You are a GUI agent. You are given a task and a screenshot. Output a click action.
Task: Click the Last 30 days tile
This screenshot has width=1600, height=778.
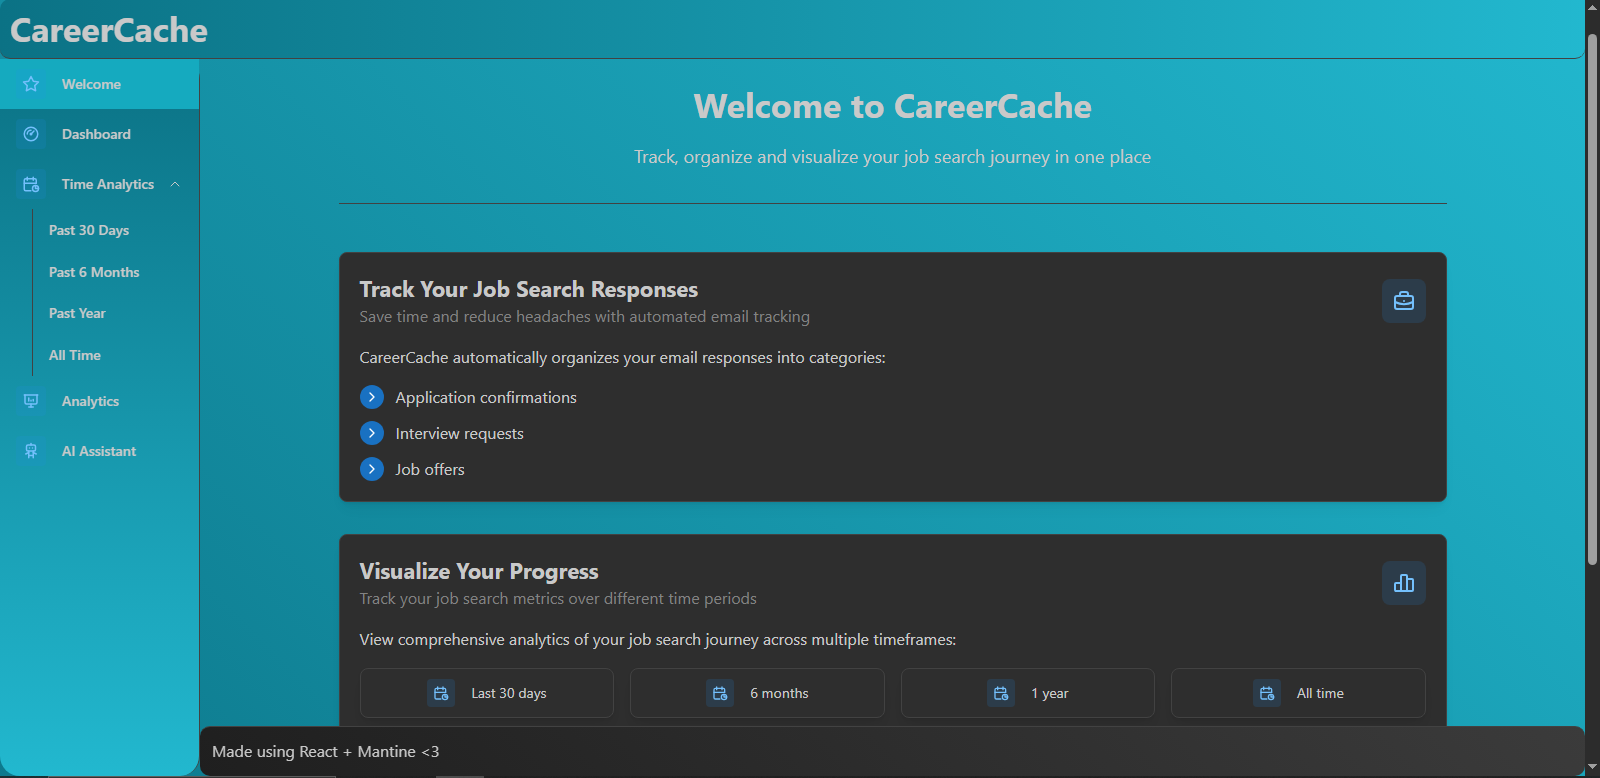pos(487,693)
